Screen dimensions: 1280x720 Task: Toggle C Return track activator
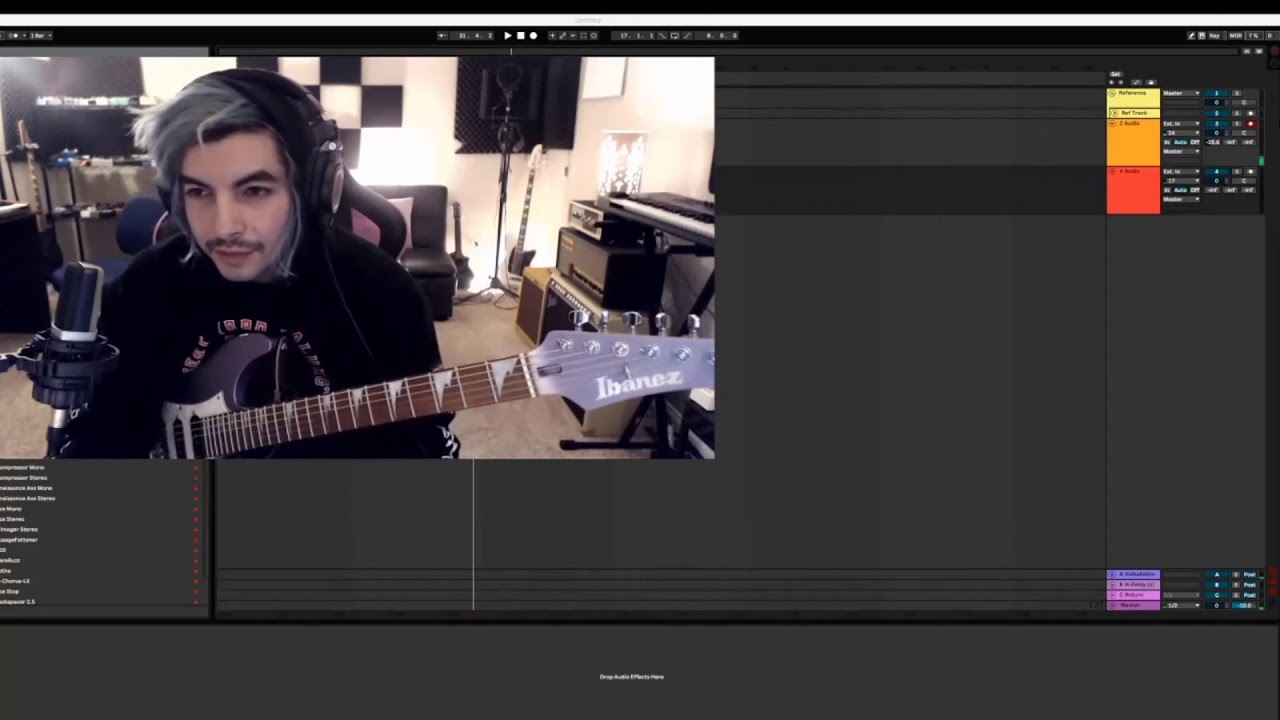click(x=1217, y=595)
